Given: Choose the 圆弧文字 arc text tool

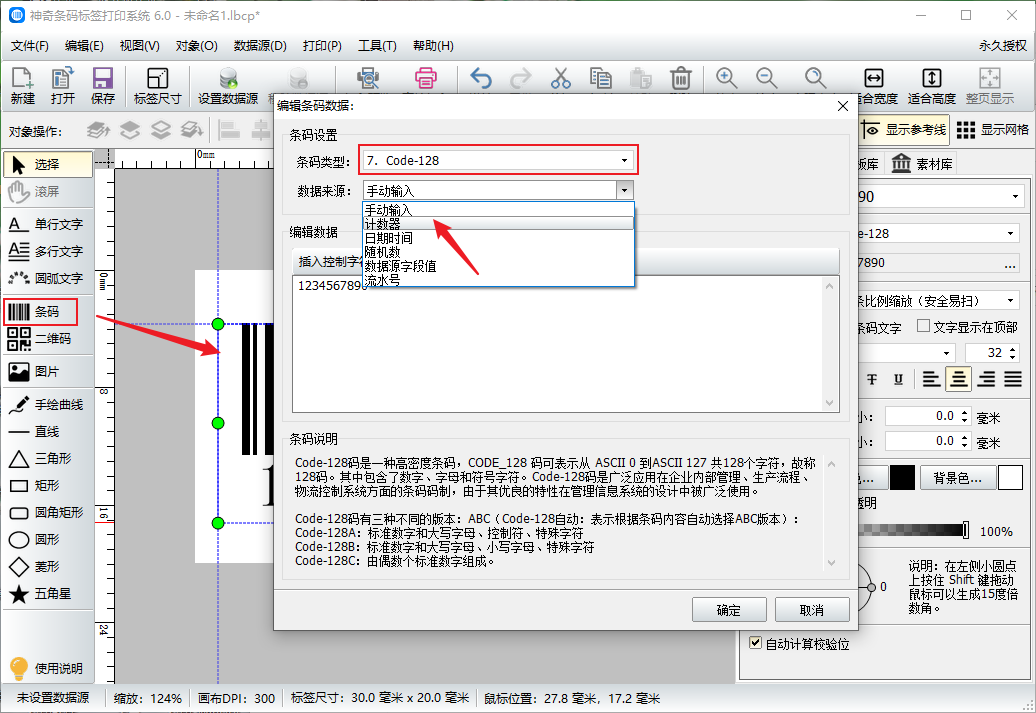Looking at the screenshot, I should point(48,278).
